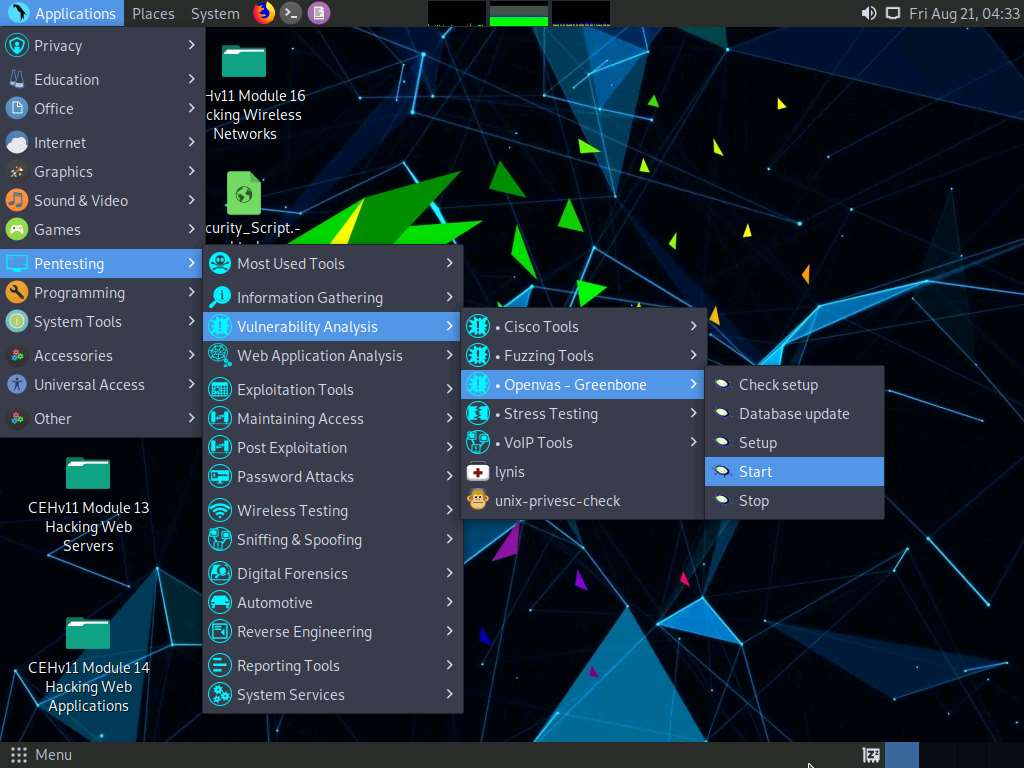Expand the Stress Testing submenu arrow
1024x768 pixels.
(694, 413)
